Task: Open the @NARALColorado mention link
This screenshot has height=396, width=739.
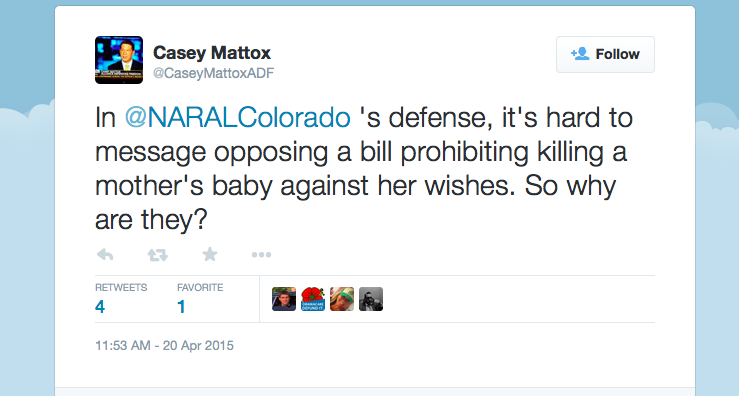Action: click(238, 117)
